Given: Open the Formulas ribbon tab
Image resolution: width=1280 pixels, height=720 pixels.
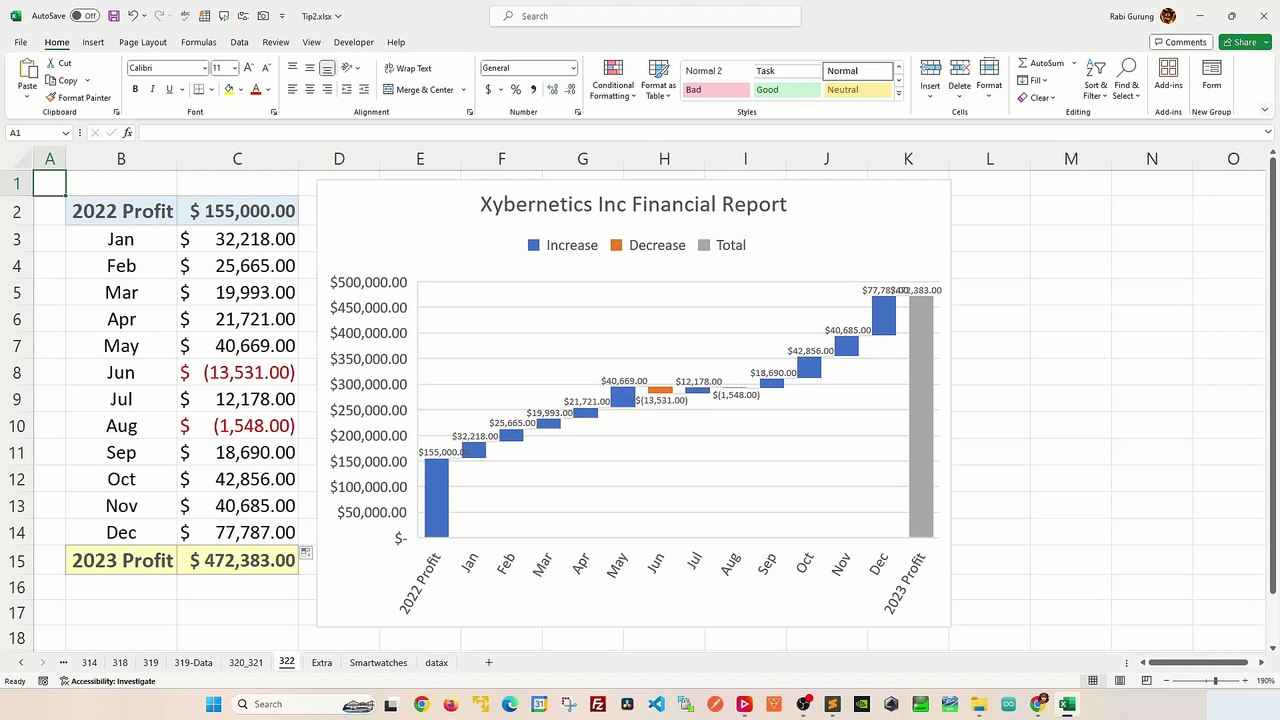Looking at the screenshot, I should tap(198, 42).
